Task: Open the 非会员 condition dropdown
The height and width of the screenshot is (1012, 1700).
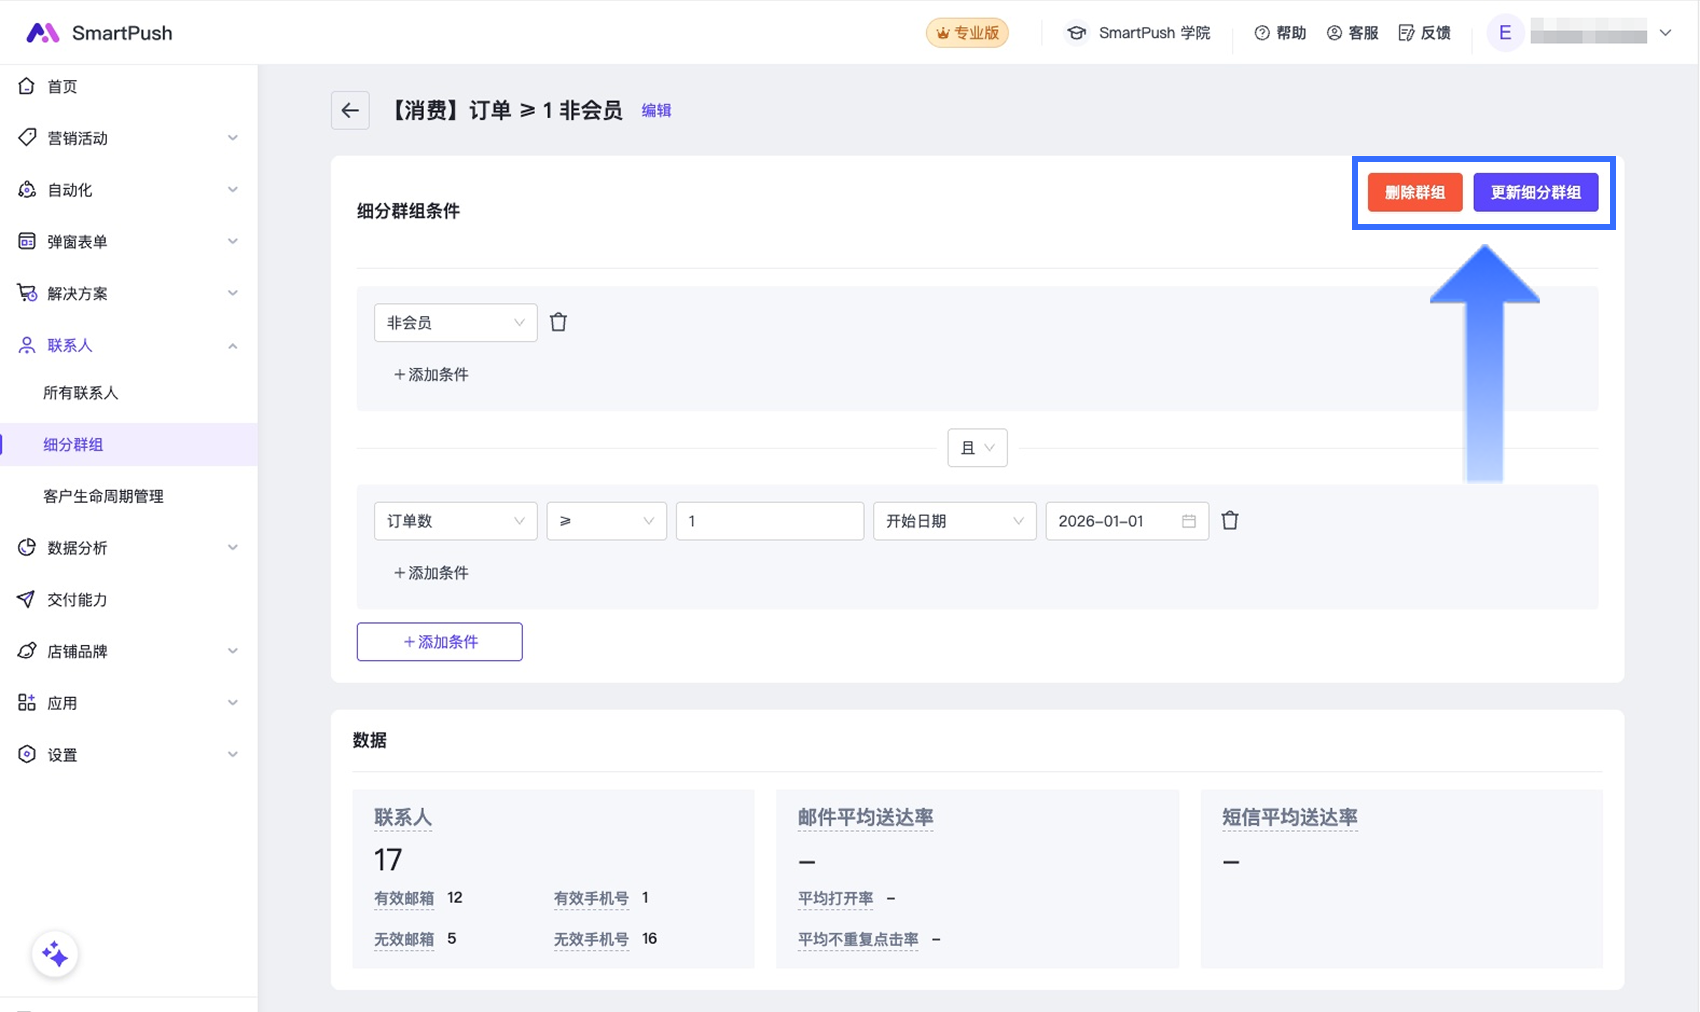Action: (455, 322)
